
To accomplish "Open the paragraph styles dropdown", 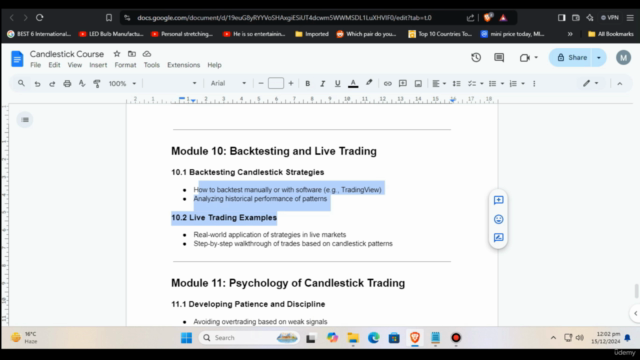I will coord(172,84).
